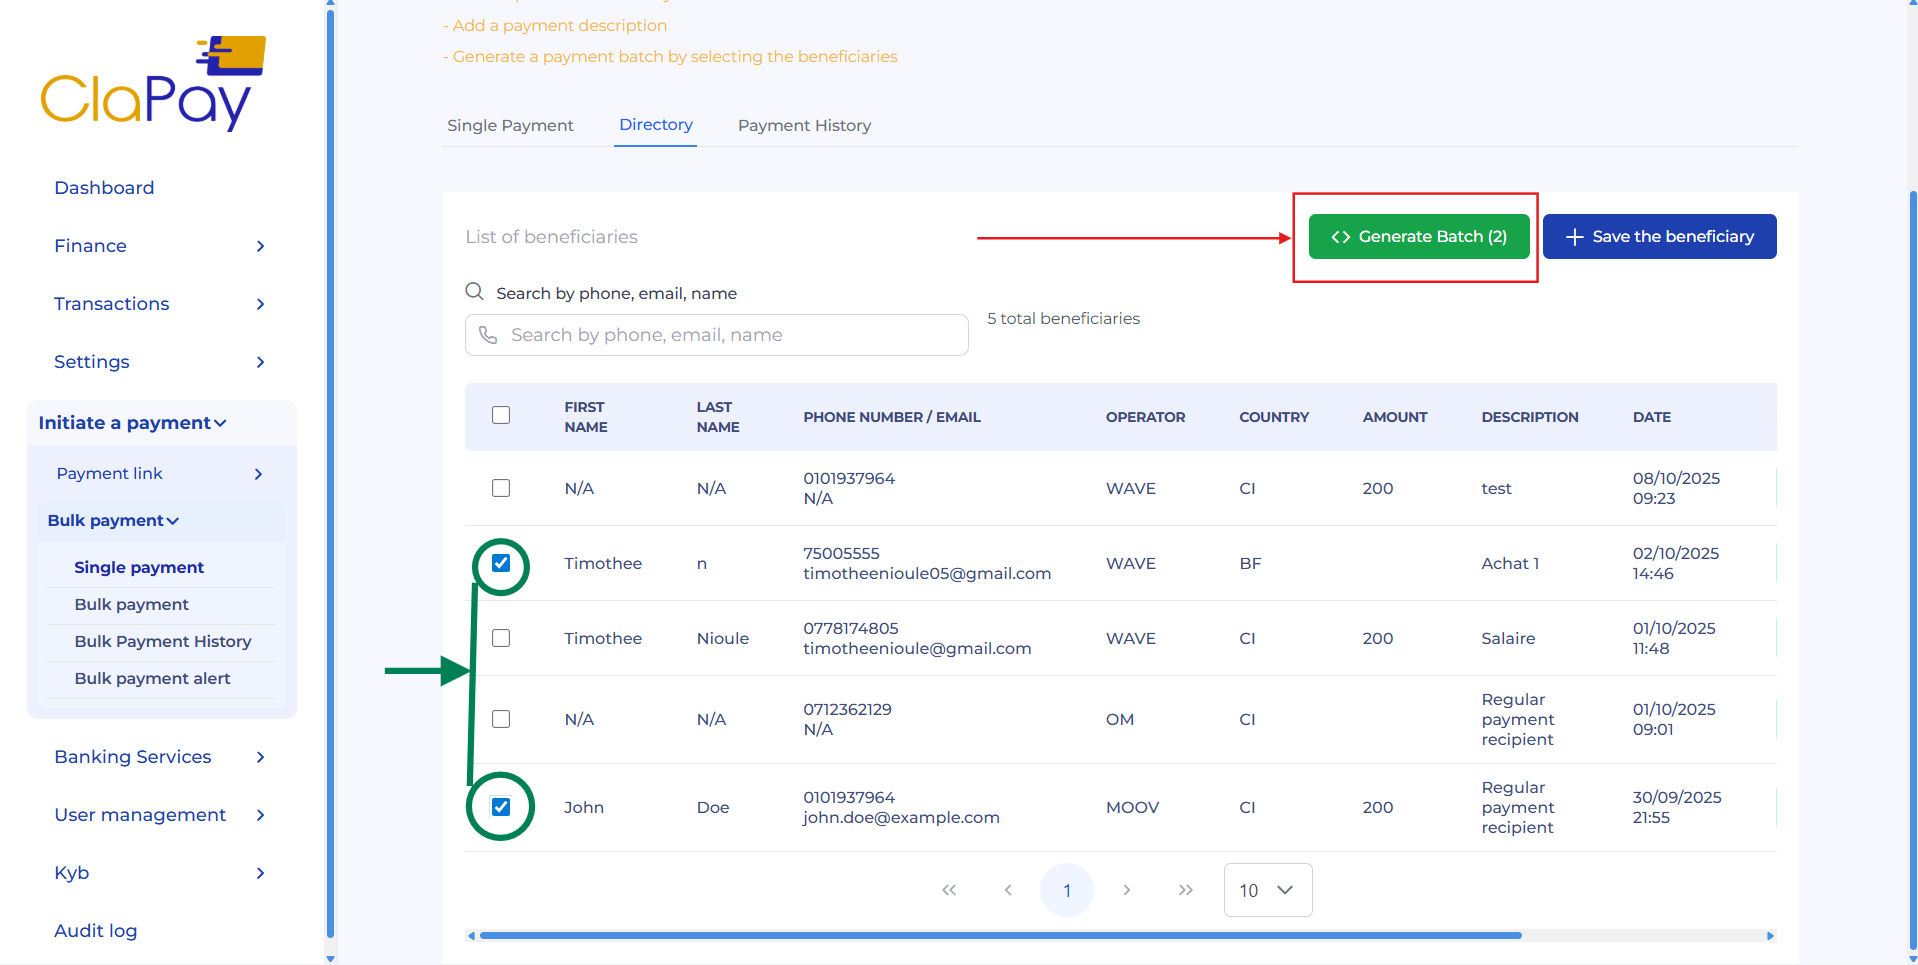Click the horizontal table scrollbar
Image resolution: width=1918 pixels, height=965 pixels.
point(1000,936)
